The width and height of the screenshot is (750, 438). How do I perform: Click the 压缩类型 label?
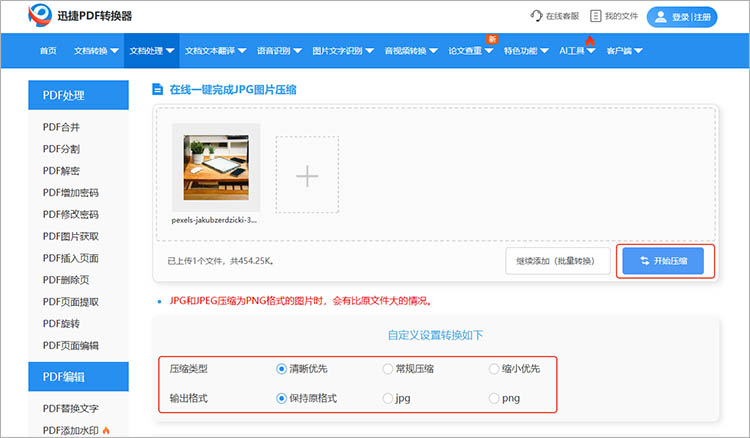(x=188, y=369)
